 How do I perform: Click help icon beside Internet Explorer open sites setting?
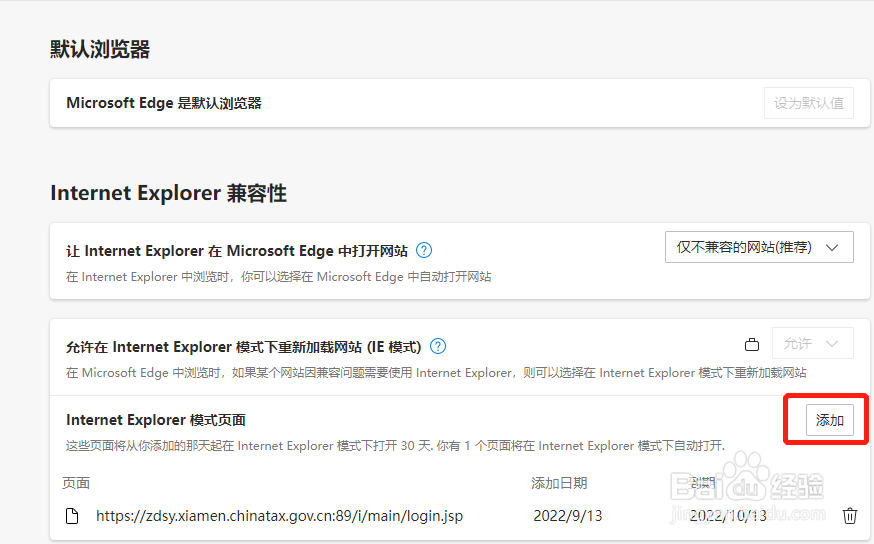424,250
